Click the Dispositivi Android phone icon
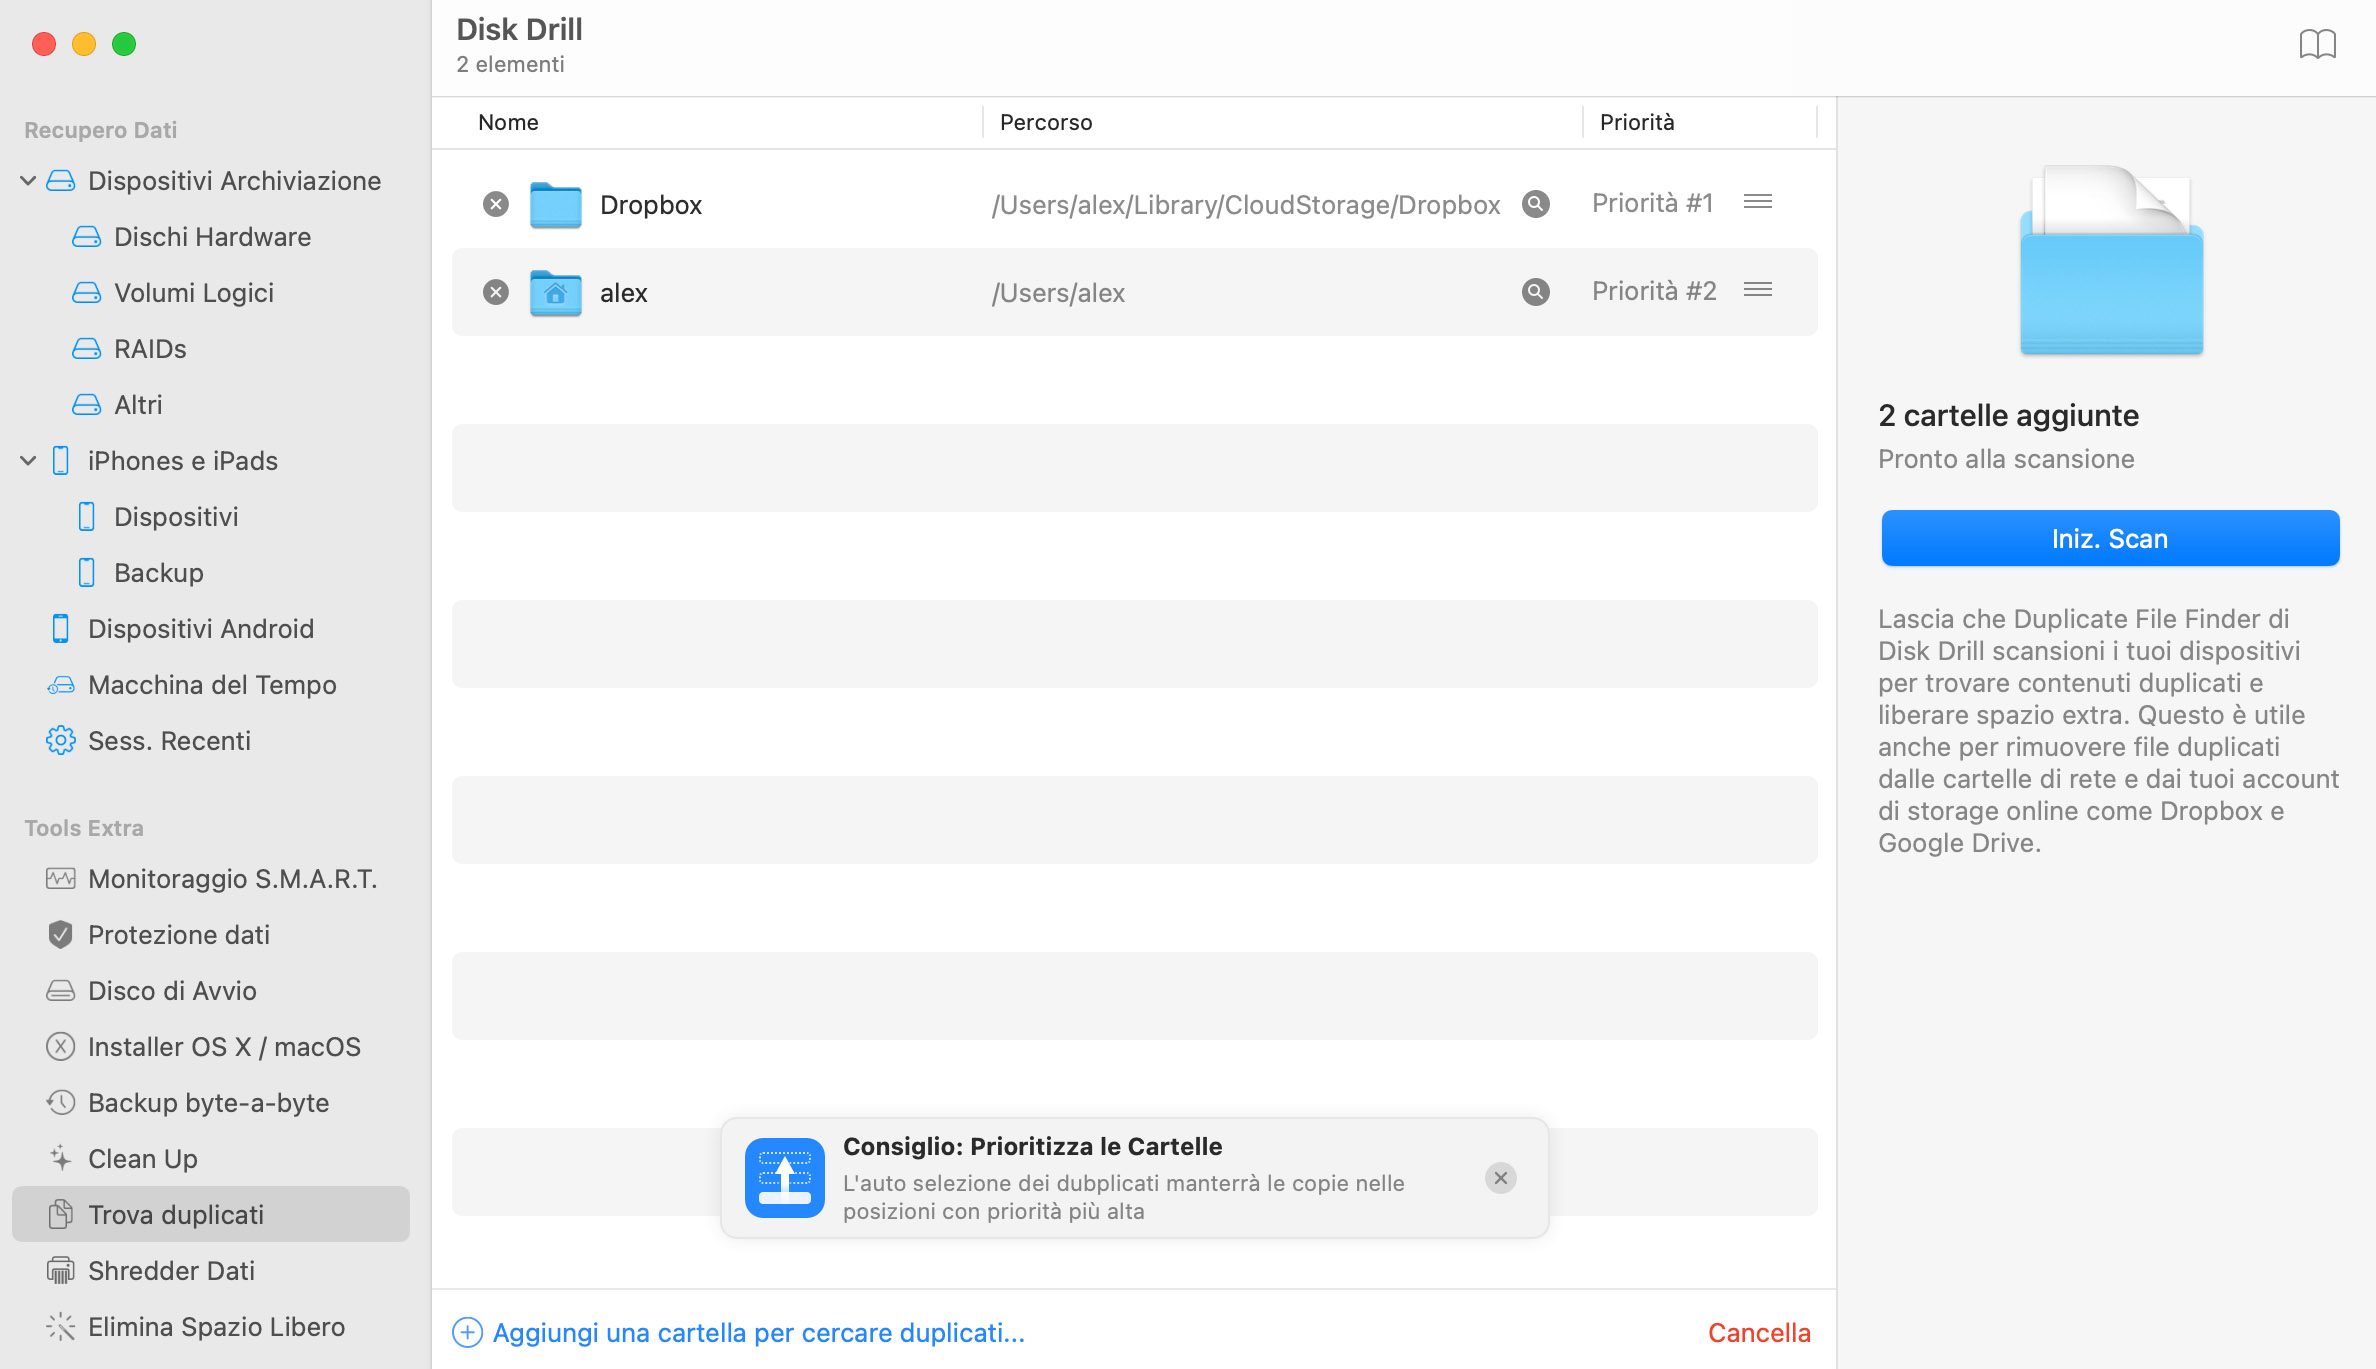Image resolution: width=2376 pixels, height=1369 pixels. click(x=61, y=629)
